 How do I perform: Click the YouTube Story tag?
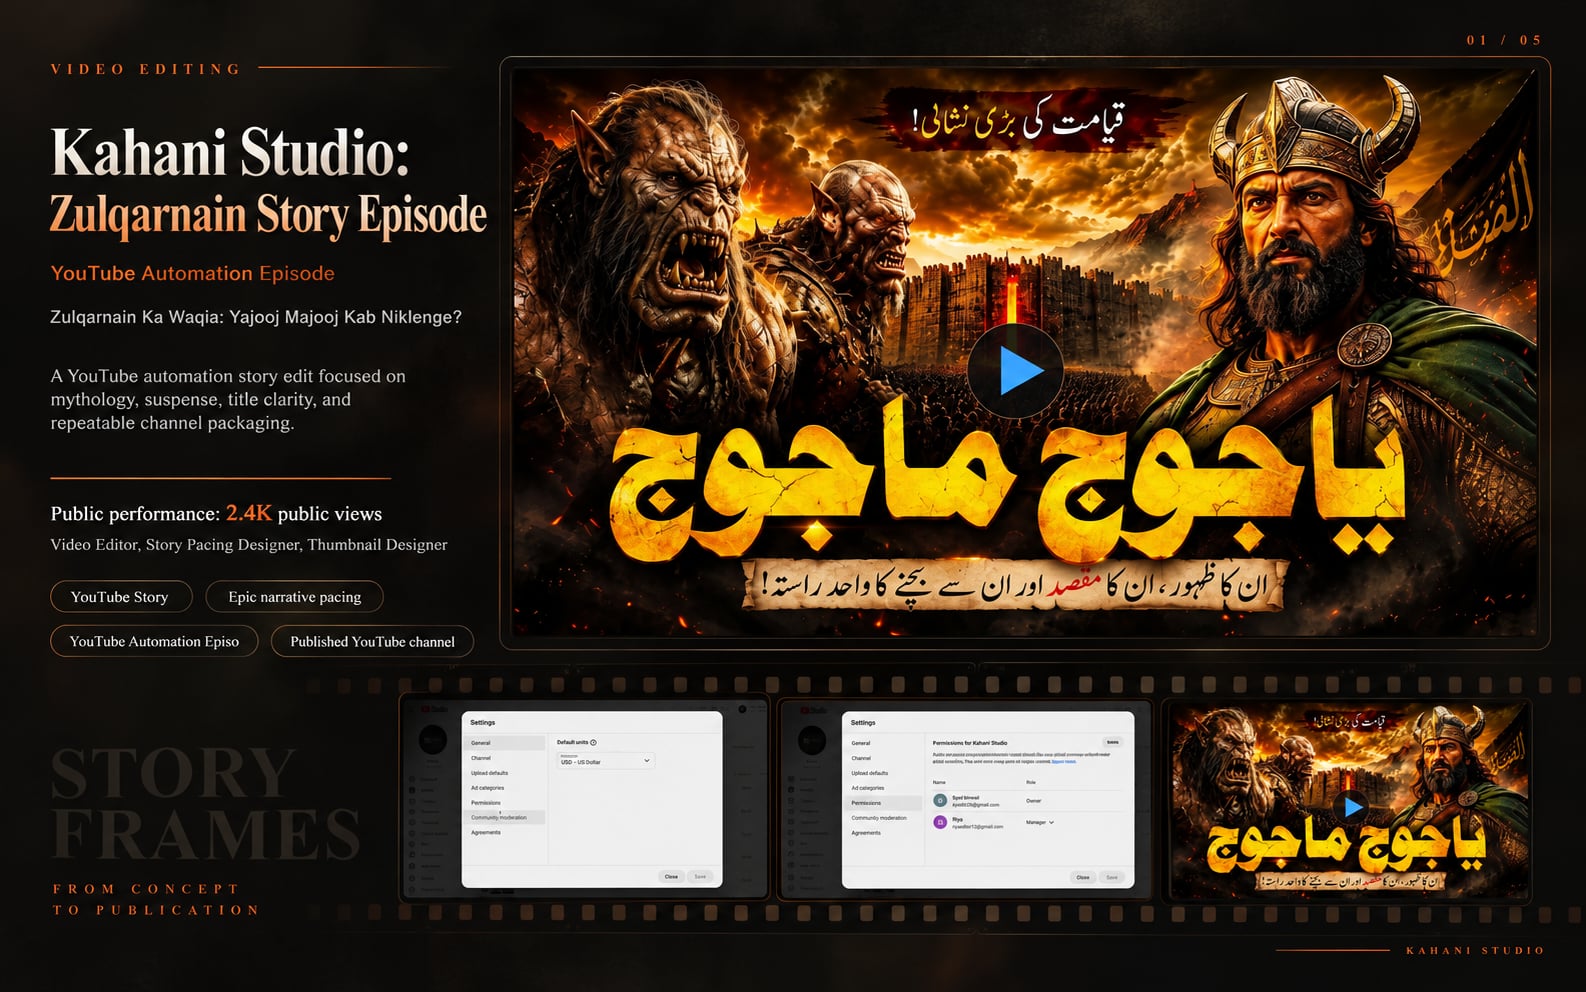click(x=121, y=596)
